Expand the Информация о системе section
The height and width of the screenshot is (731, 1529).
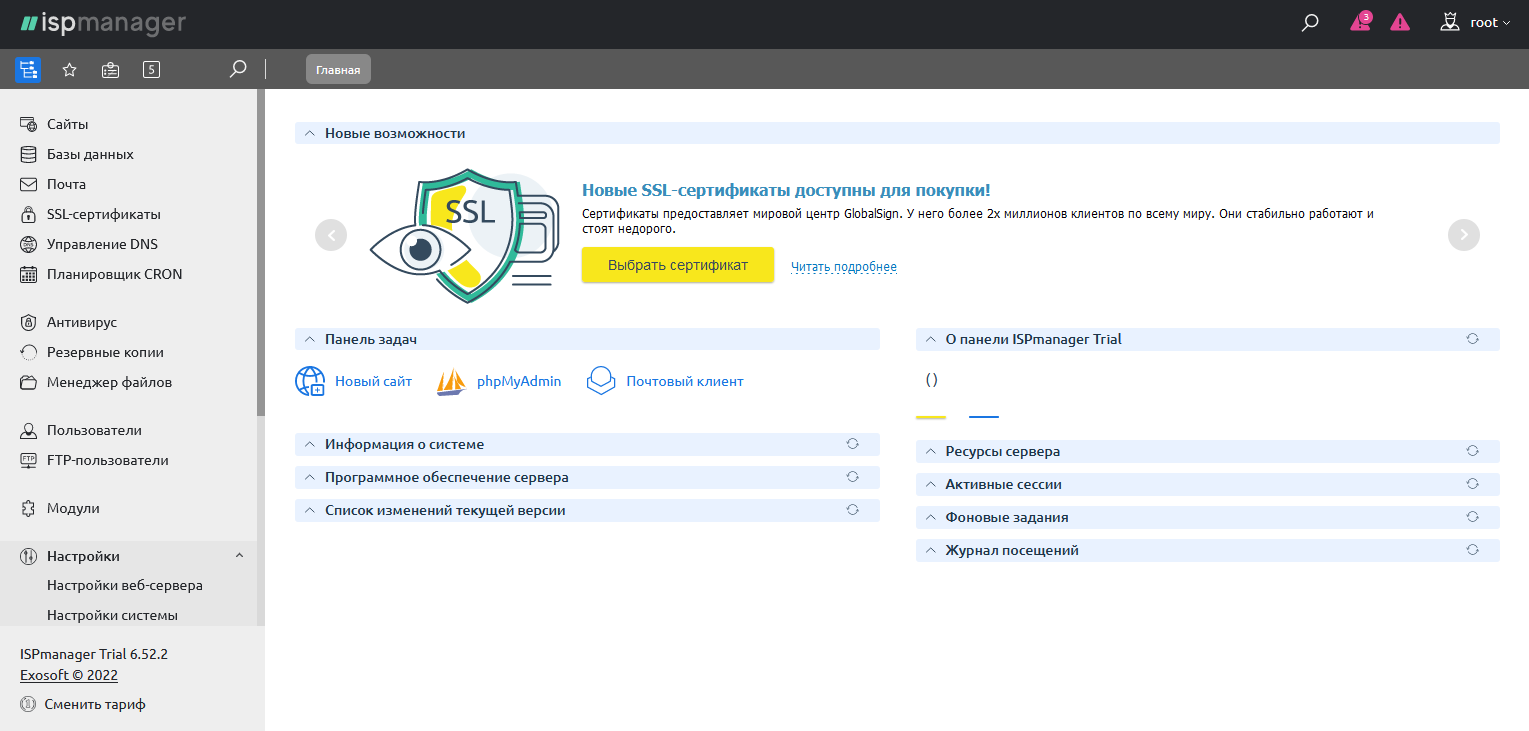tap(310, 444)
